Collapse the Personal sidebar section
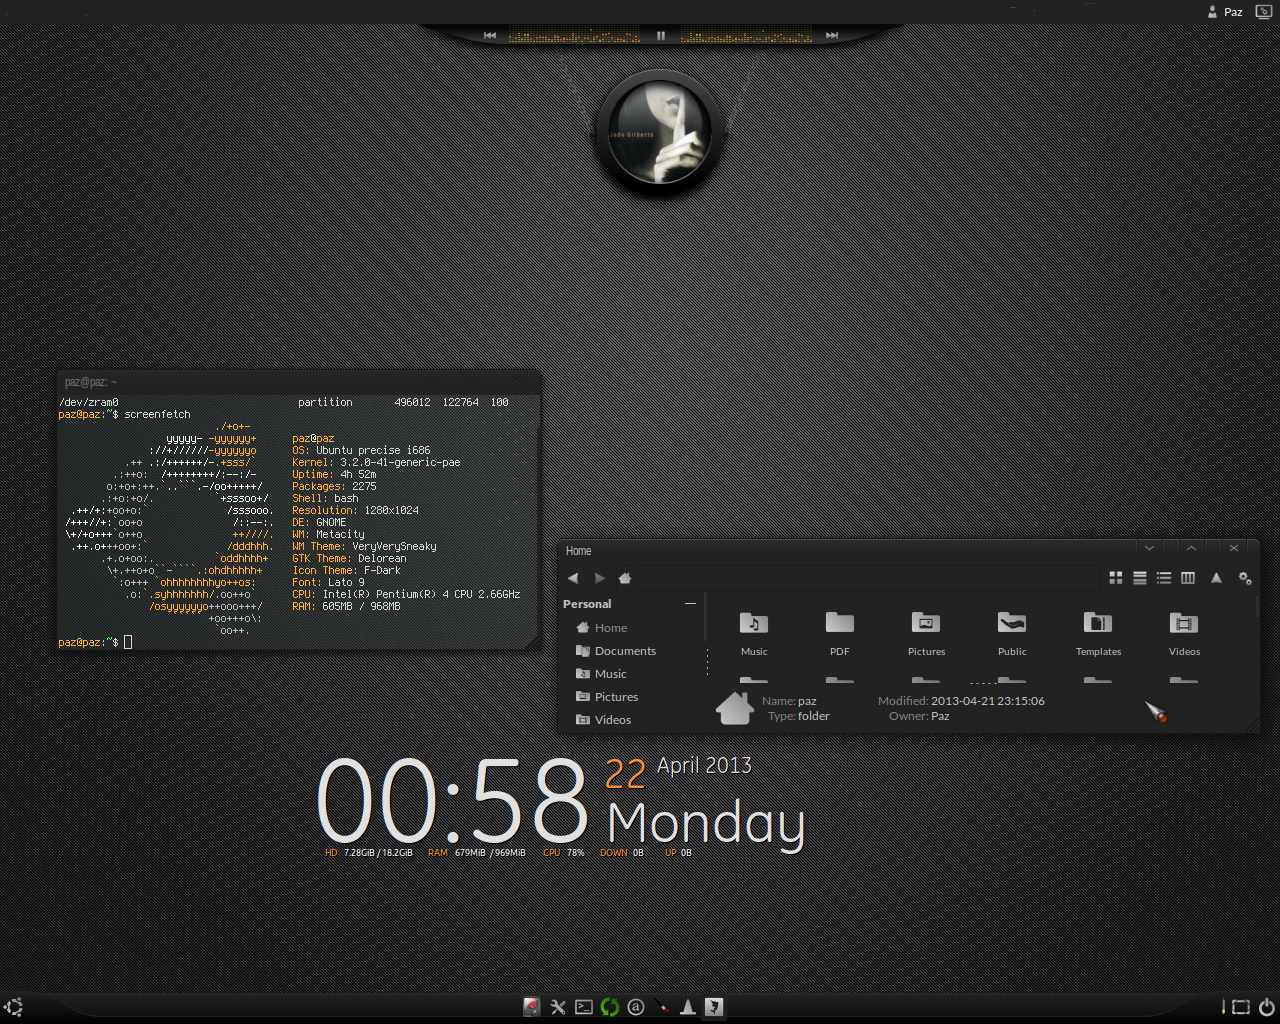The width and height of the screenshot is (1280, 1024). (x=690, y=604)
